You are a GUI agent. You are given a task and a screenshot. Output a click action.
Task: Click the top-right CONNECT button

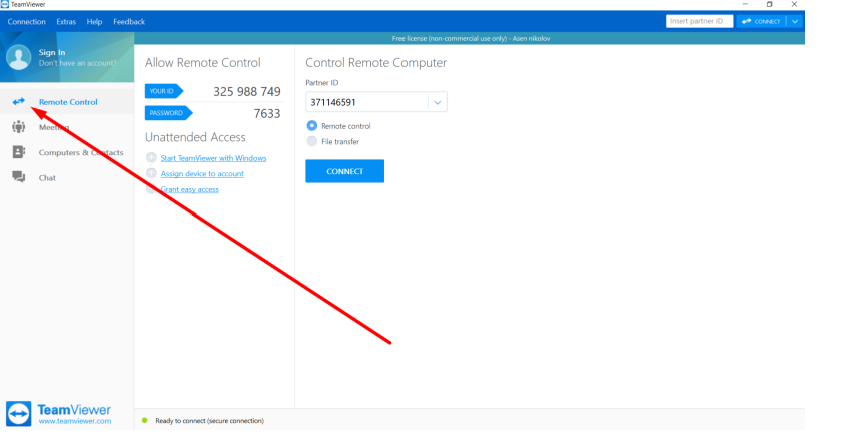pos(761,21)
